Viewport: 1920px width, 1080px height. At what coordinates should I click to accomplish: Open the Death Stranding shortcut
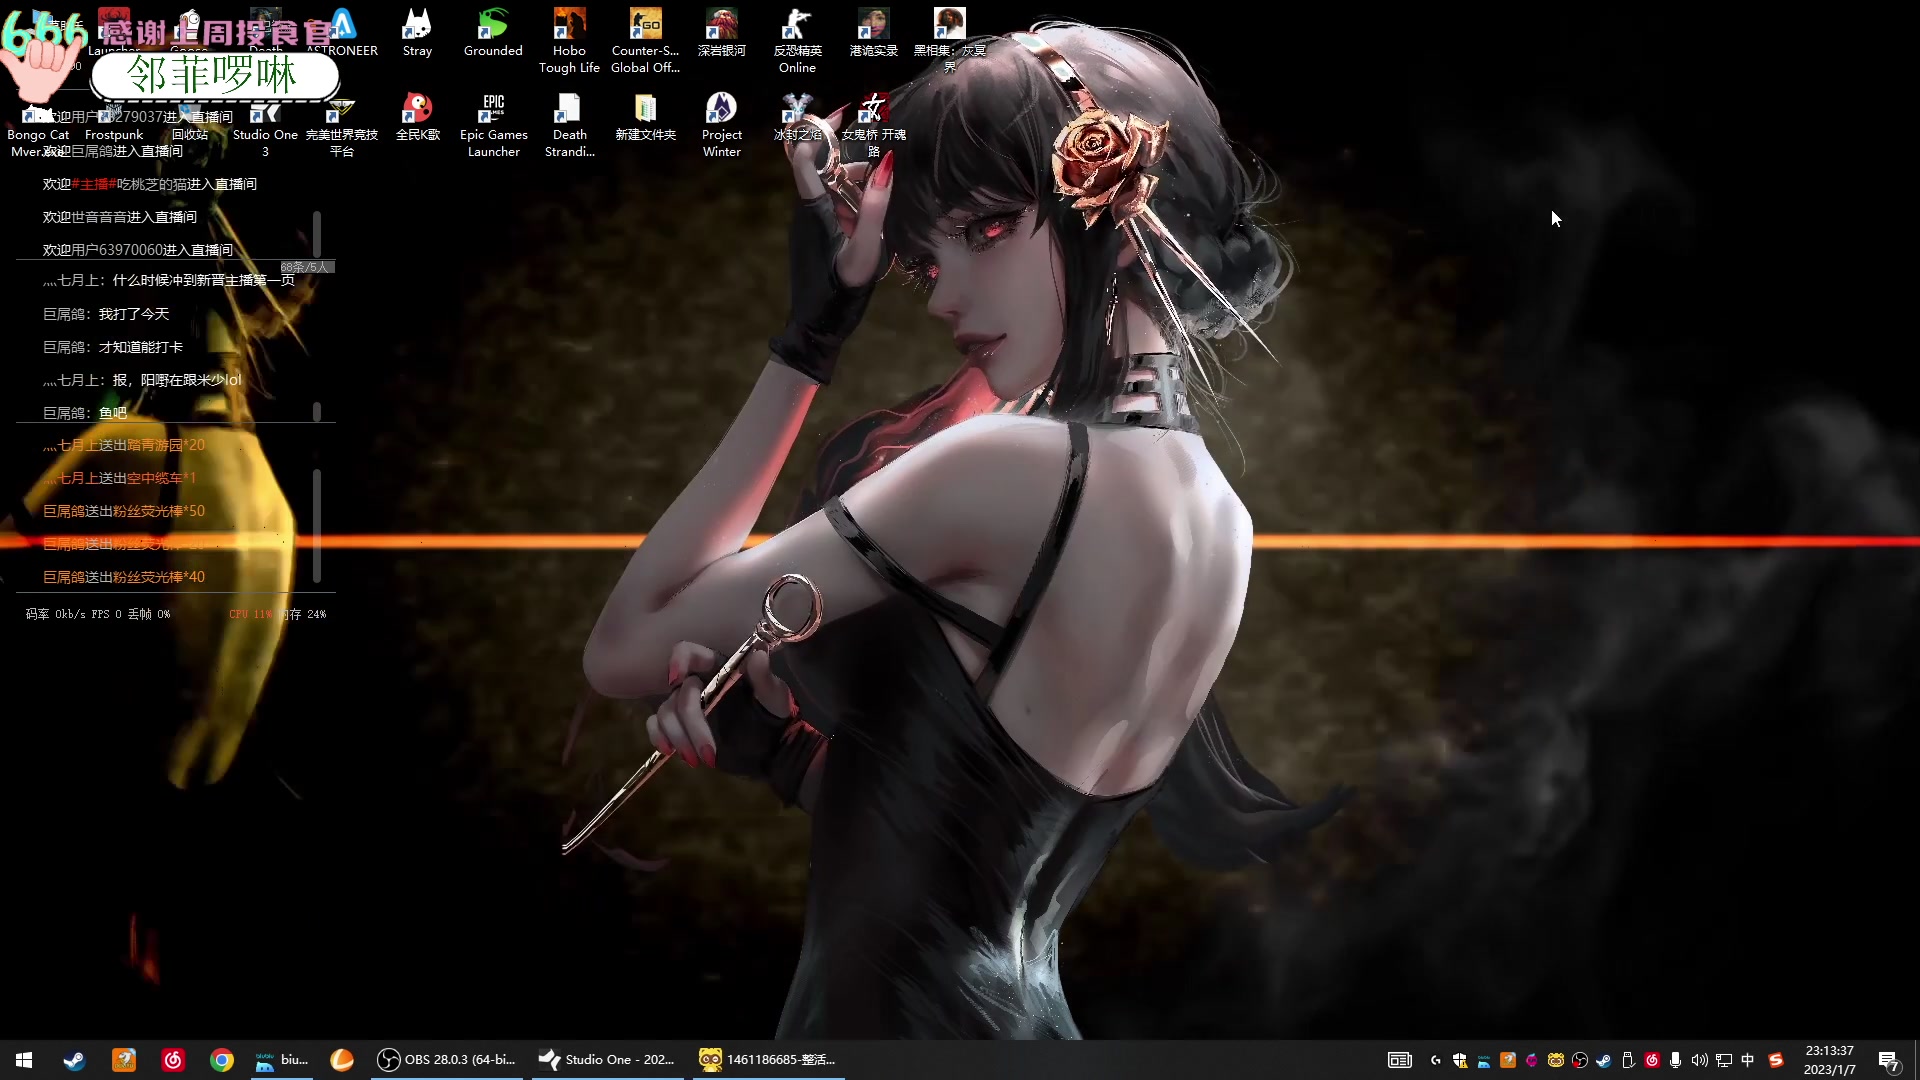click(569, 125)
